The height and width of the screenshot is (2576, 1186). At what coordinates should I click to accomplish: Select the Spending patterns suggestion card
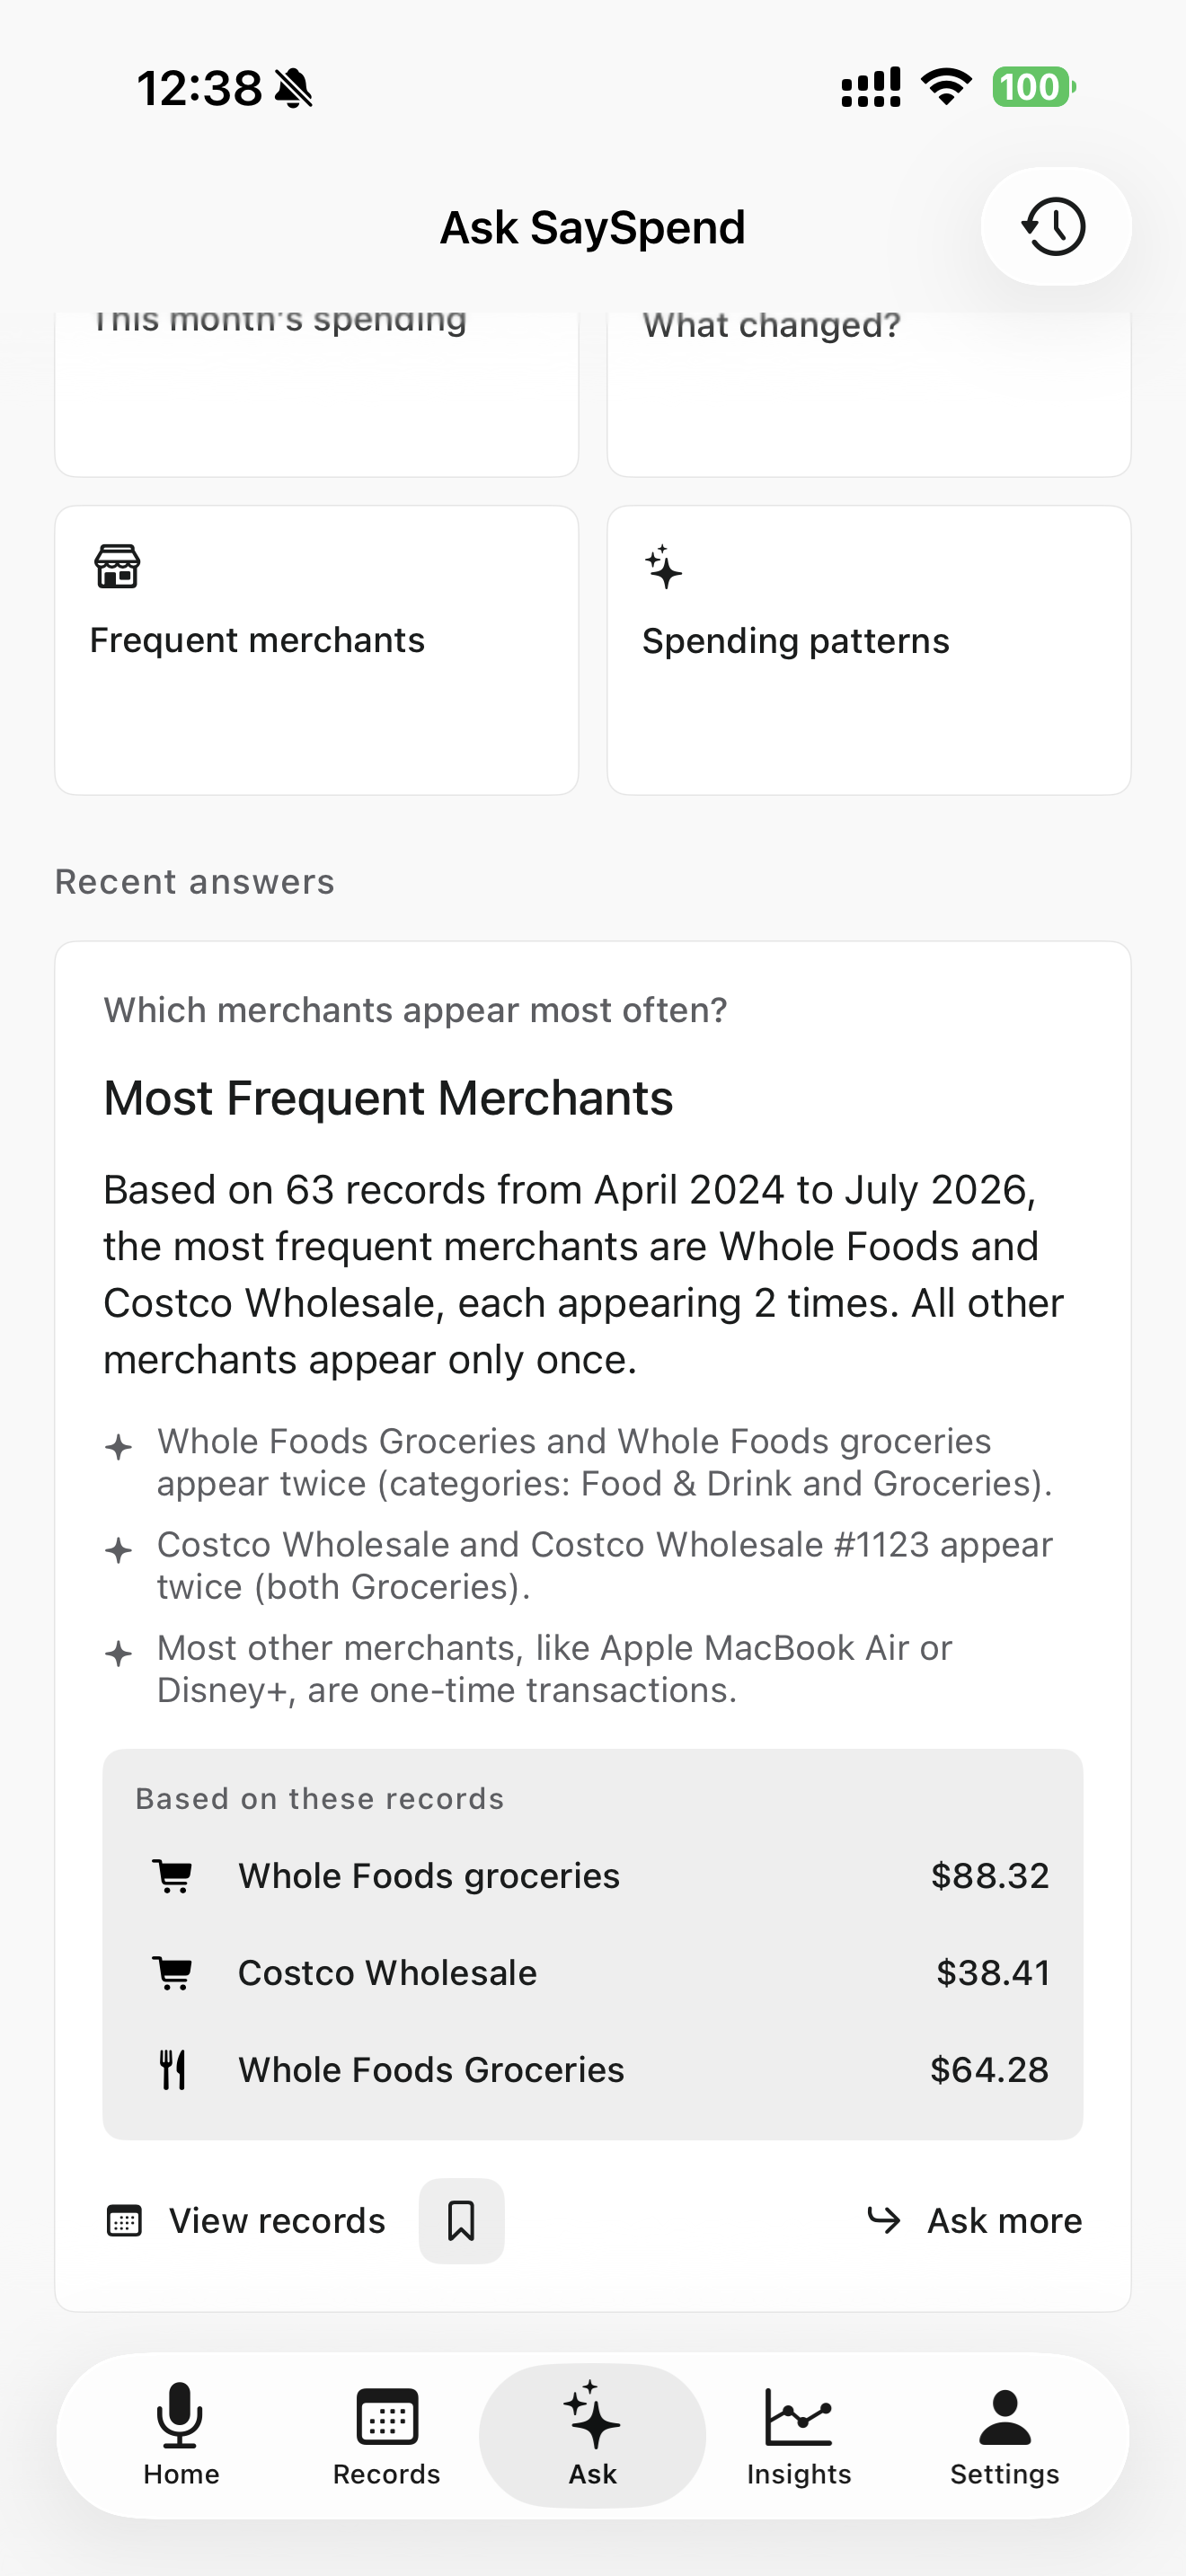(x=869, y=650)
